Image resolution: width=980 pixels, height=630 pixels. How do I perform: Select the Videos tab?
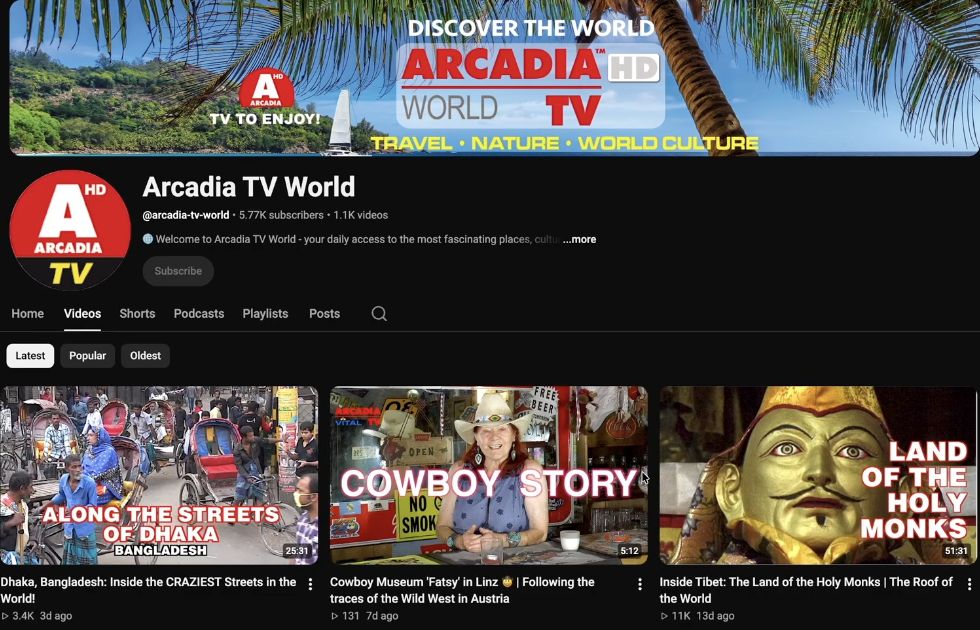[x=82, y=314]
